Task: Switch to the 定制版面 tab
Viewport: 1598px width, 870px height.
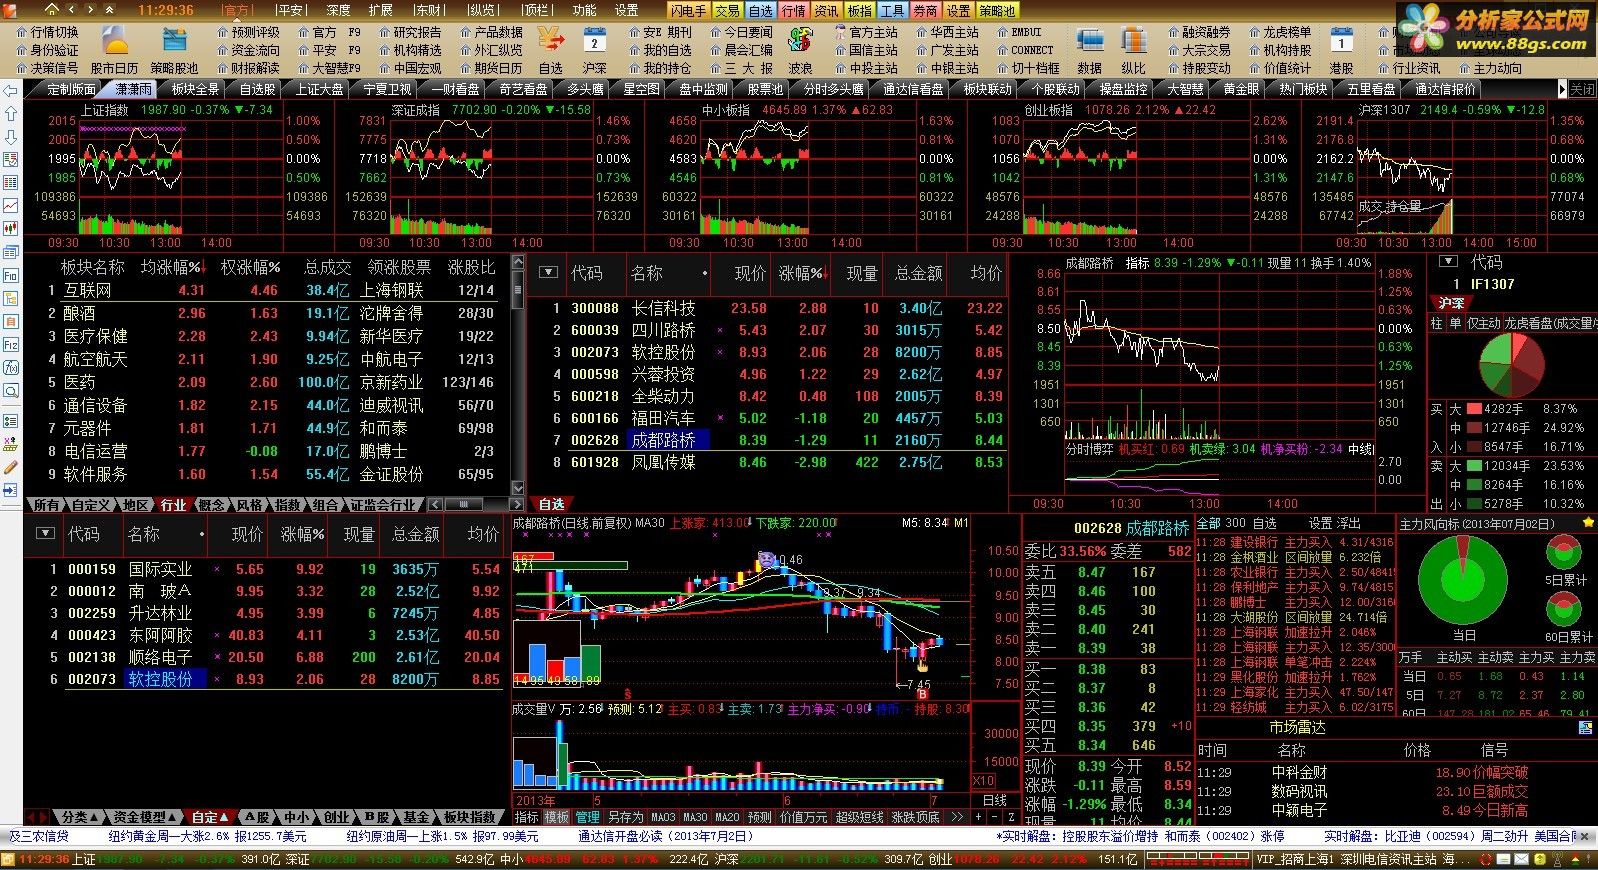Action: point(72,89)
